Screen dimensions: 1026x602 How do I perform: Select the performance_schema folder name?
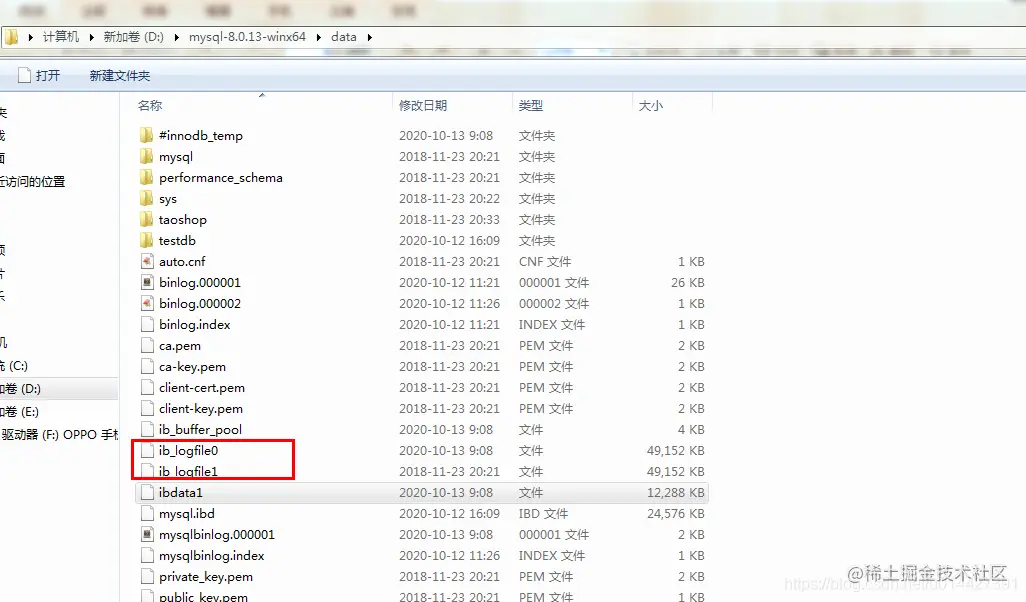[221, 177]
